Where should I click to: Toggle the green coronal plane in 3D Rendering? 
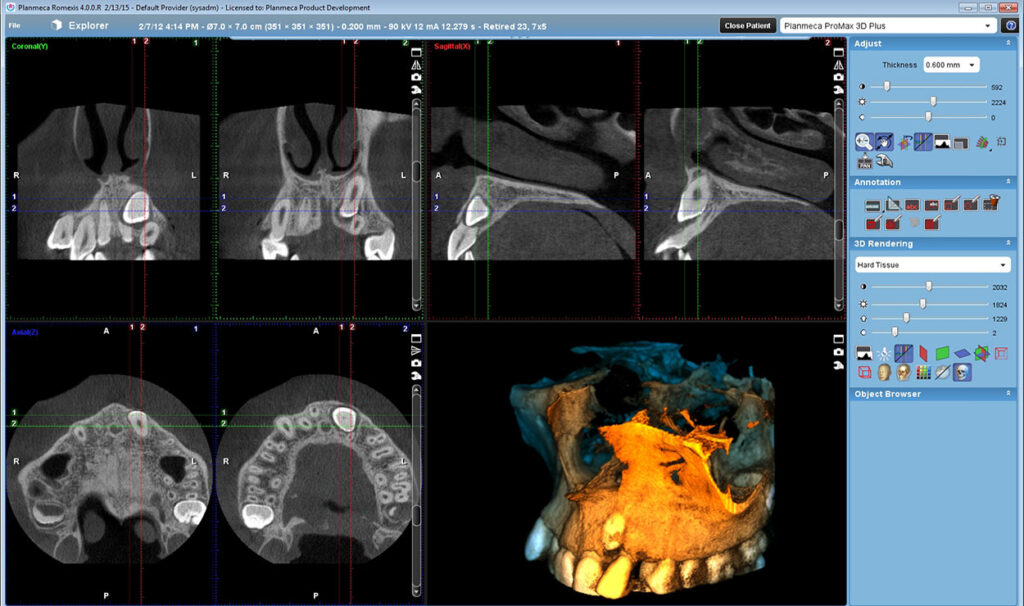tap(942, 352)
